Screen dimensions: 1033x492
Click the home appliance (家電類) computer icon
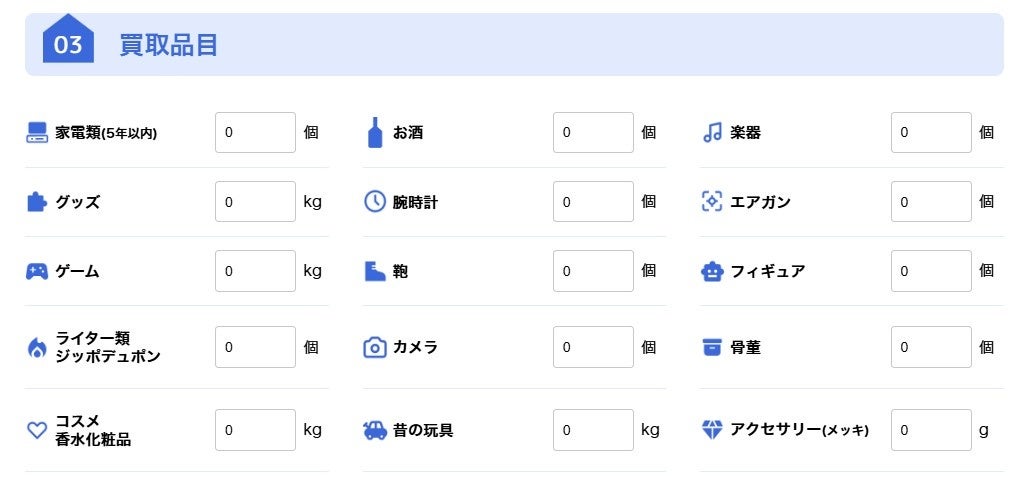pos(37,133)
